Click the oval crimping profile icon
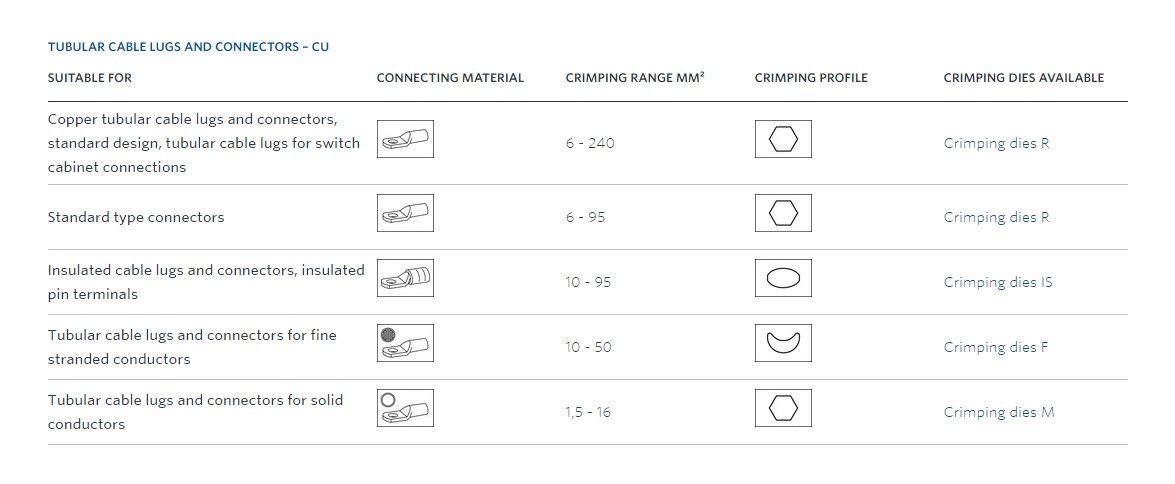The width and height of the screenshot is (1175, 484). coord(783,278)
